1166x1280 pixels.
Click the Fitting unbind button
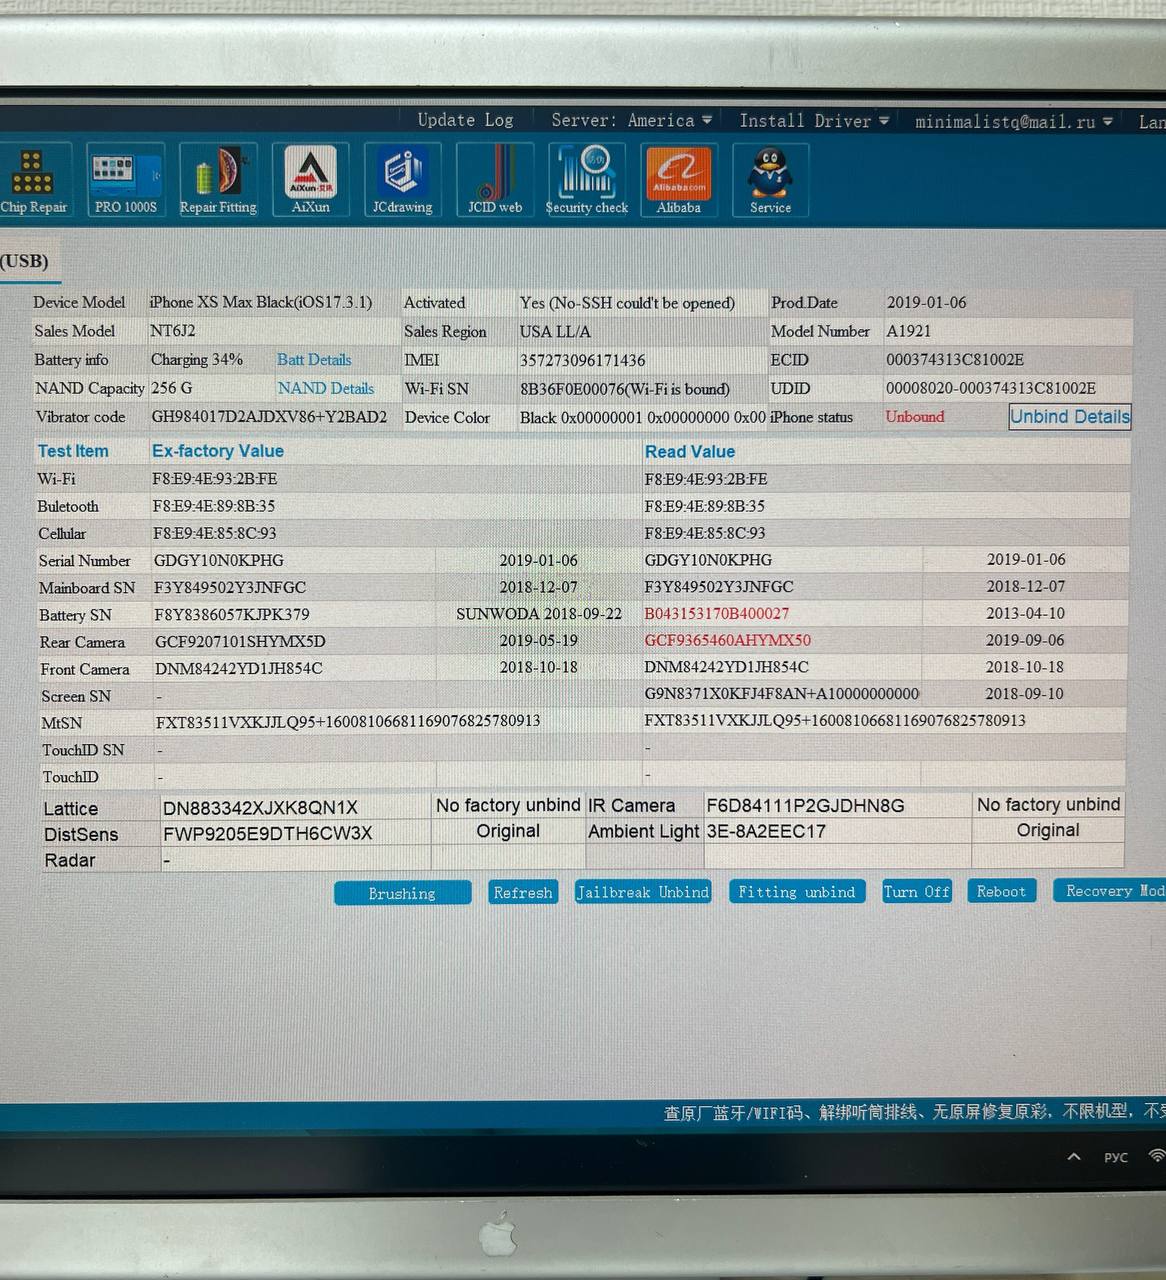click(x=796, y=891)
